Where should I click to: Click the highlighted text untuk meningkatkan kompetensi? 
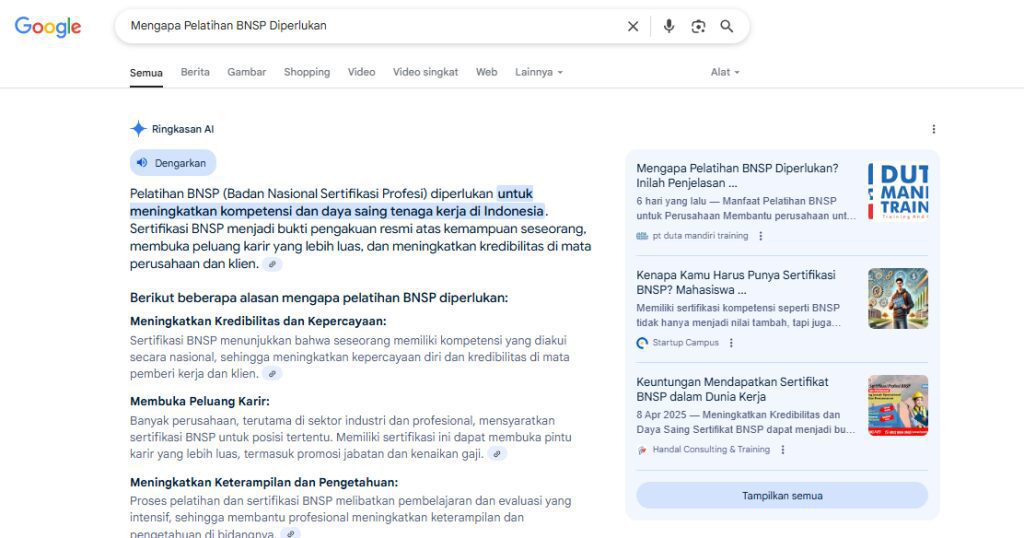[x=337, y=202]
